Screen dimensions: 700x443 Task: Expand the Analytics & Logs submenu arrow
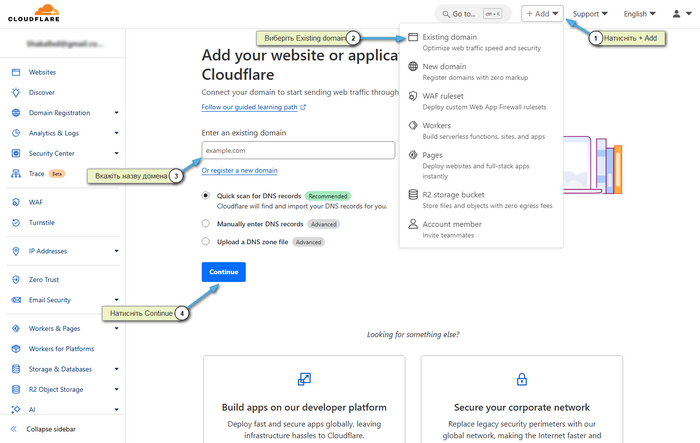pos(117,133)
